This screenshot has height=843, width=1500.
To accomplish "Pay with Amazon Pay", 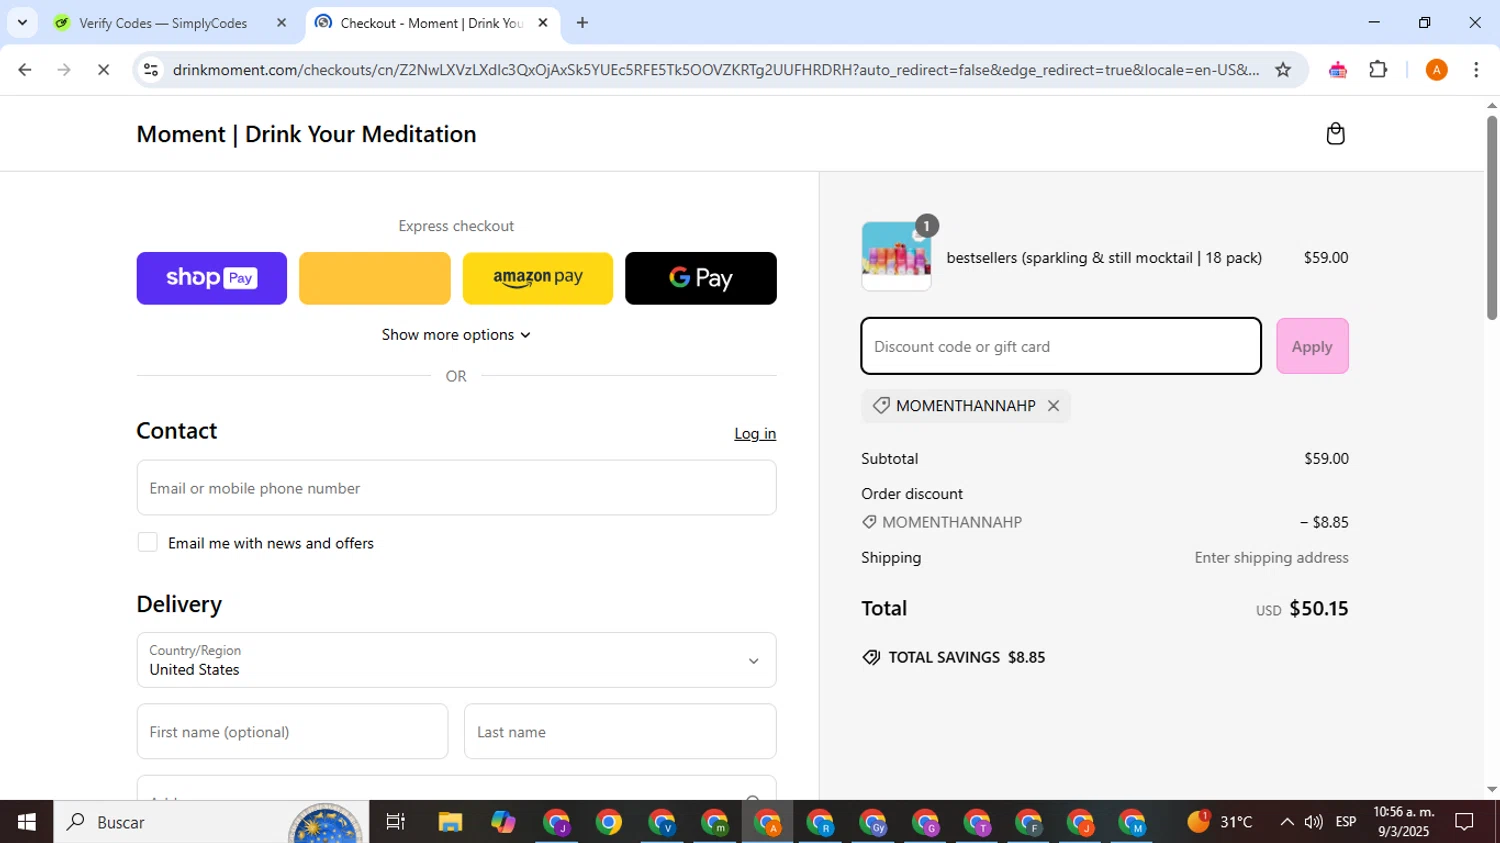I will click(x=538, y=278).
